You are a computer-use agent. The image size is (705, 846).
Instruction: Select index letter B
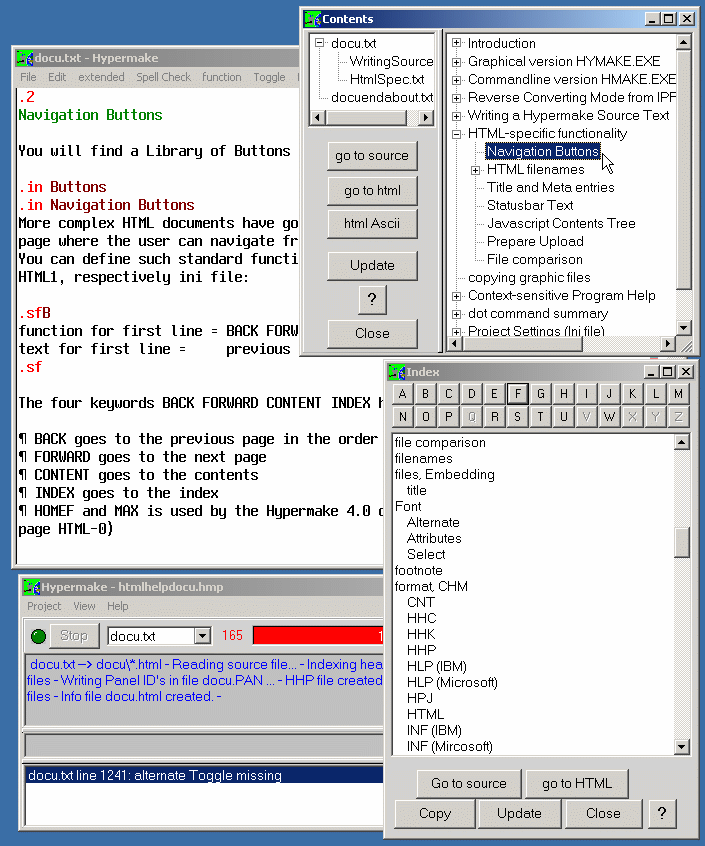point(426,394)
